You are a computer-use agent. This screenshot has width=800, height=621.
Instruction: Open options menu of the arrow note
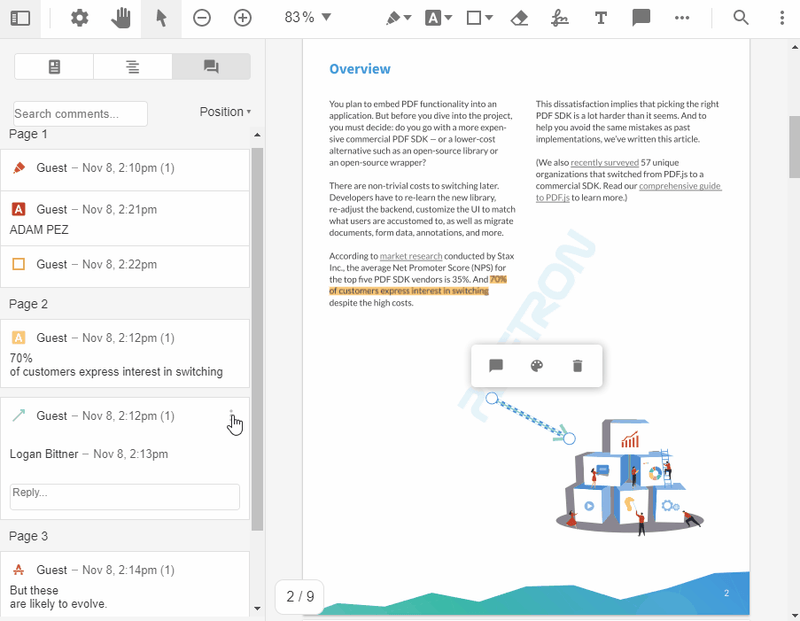pos(231,416)
